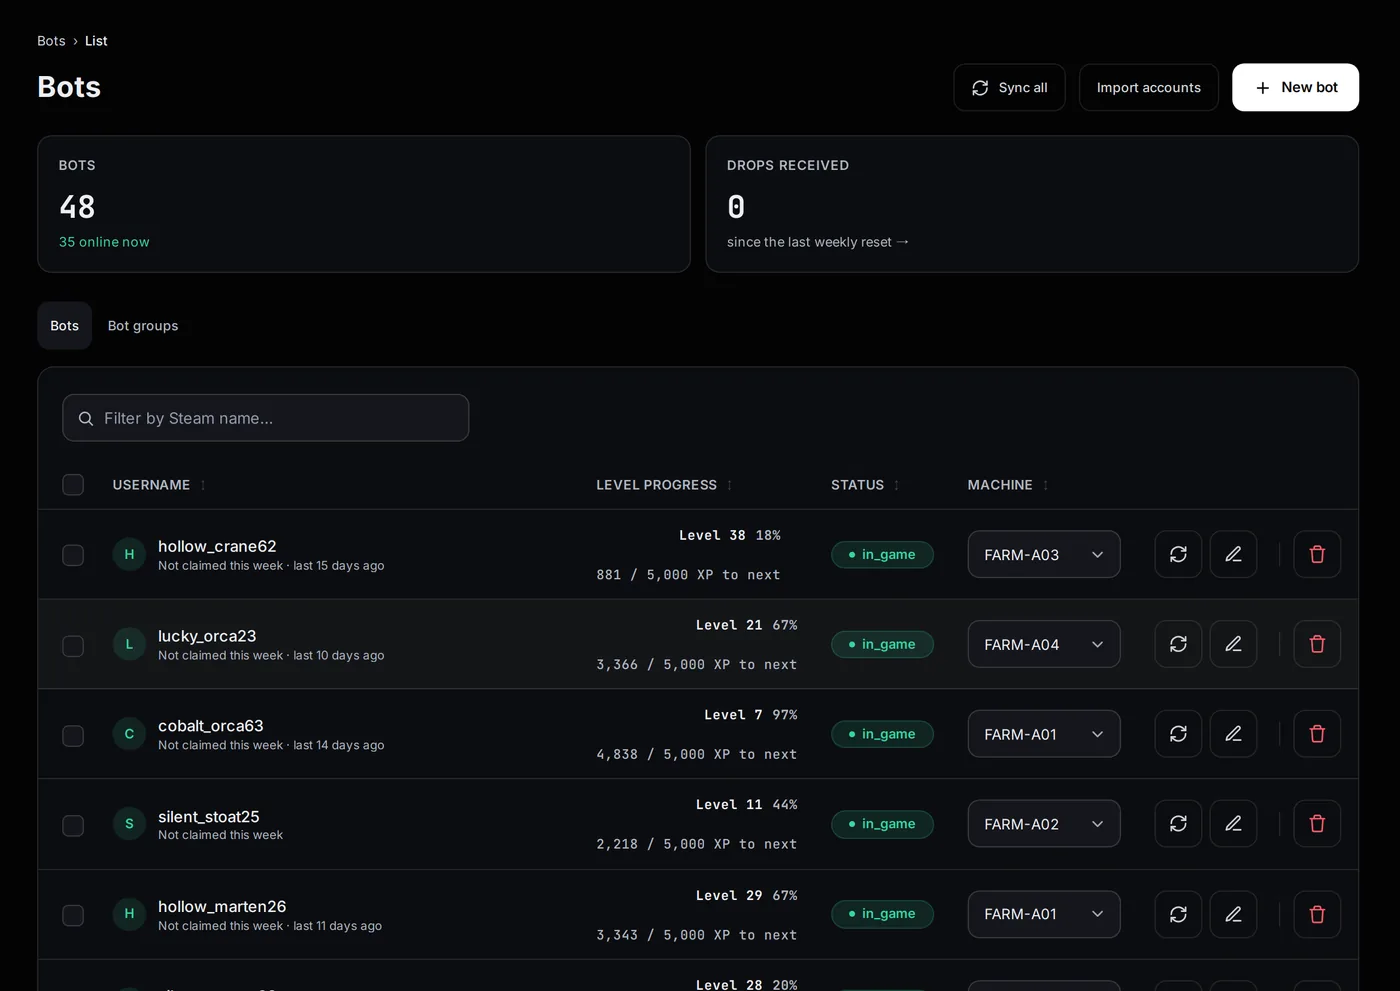Switch to the Bots tab
1400x991 pixels.
[65, 326]
